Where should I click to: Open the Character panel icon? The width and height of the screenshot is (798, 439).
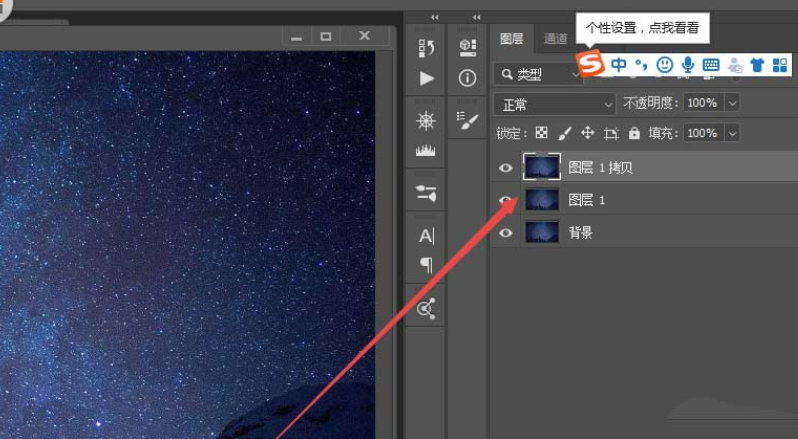(427, 236)
